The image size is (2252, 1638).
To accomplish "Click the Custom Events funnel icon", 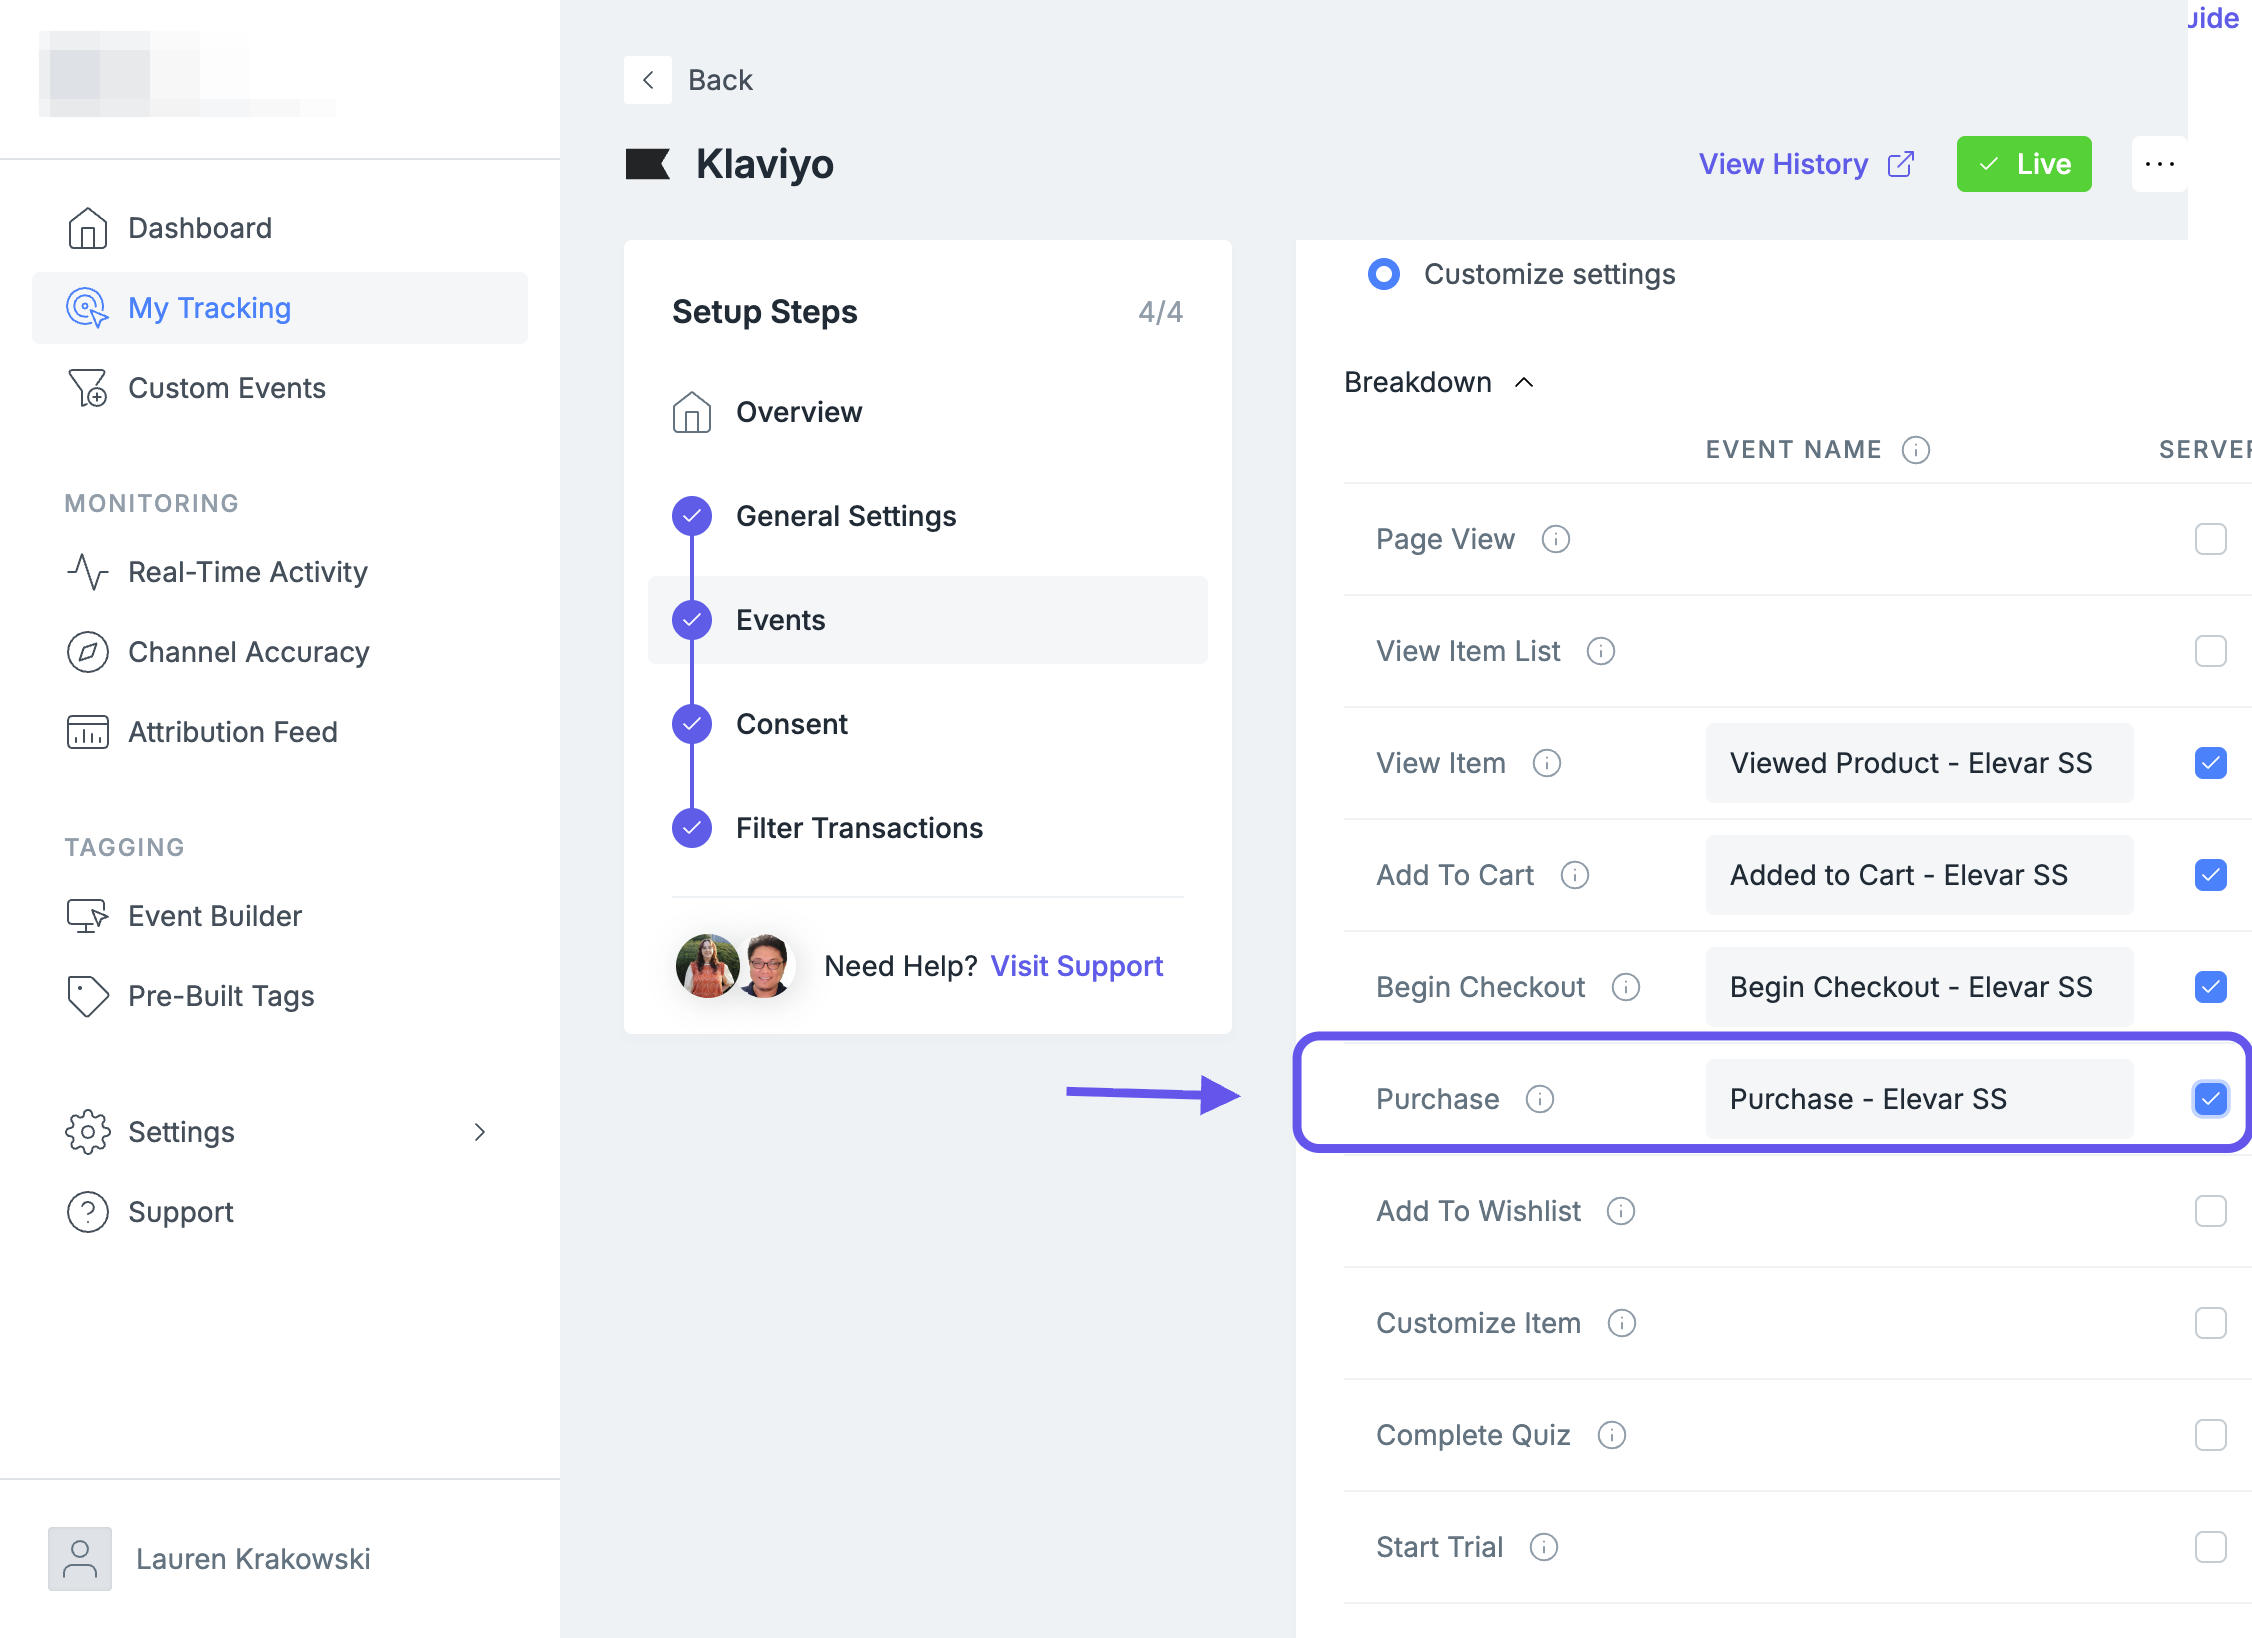I will [88, 388].
